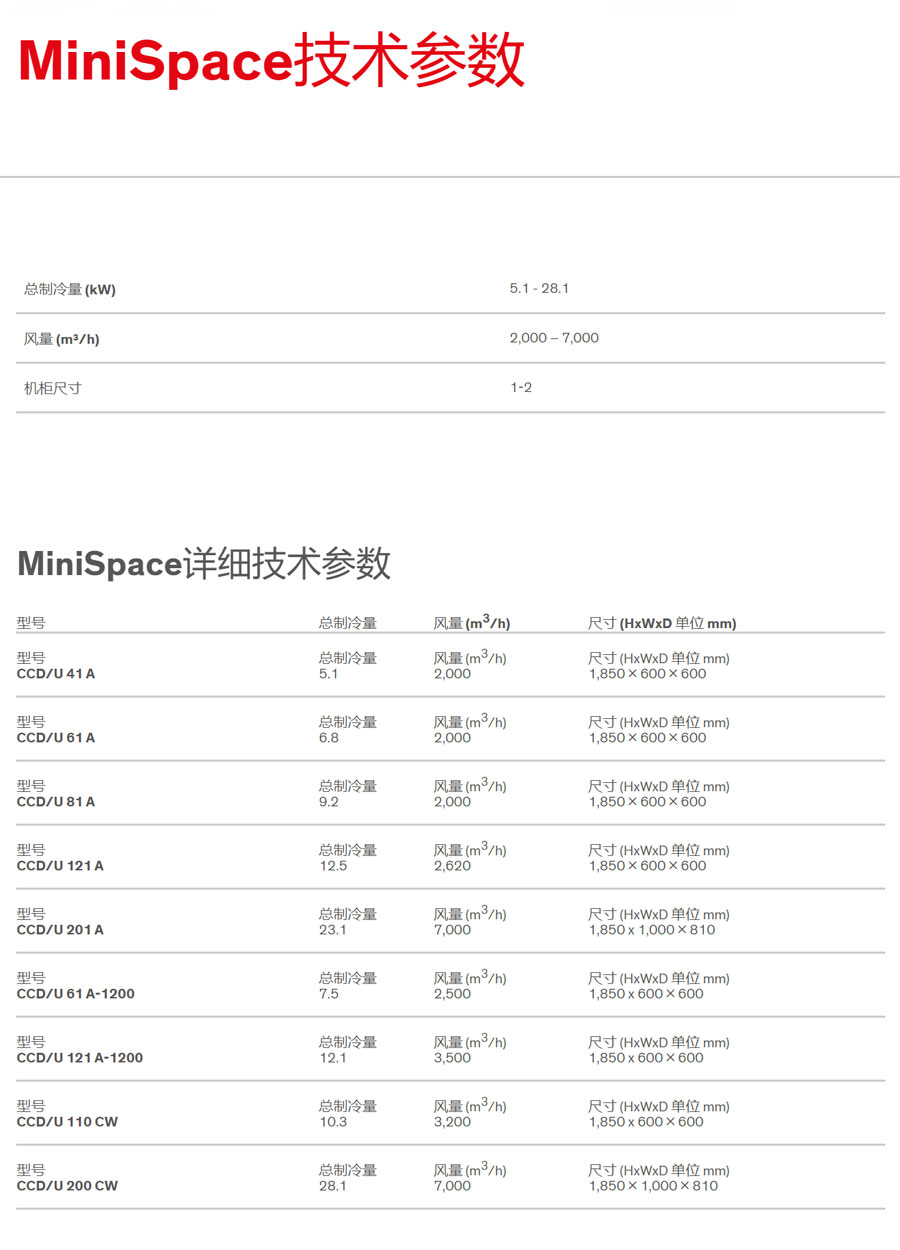Image resolution: width=900 pixels, height=1250 pixels.
Task: Select the value 2,000 – 7,000
Action: click(x=554, y=338)
